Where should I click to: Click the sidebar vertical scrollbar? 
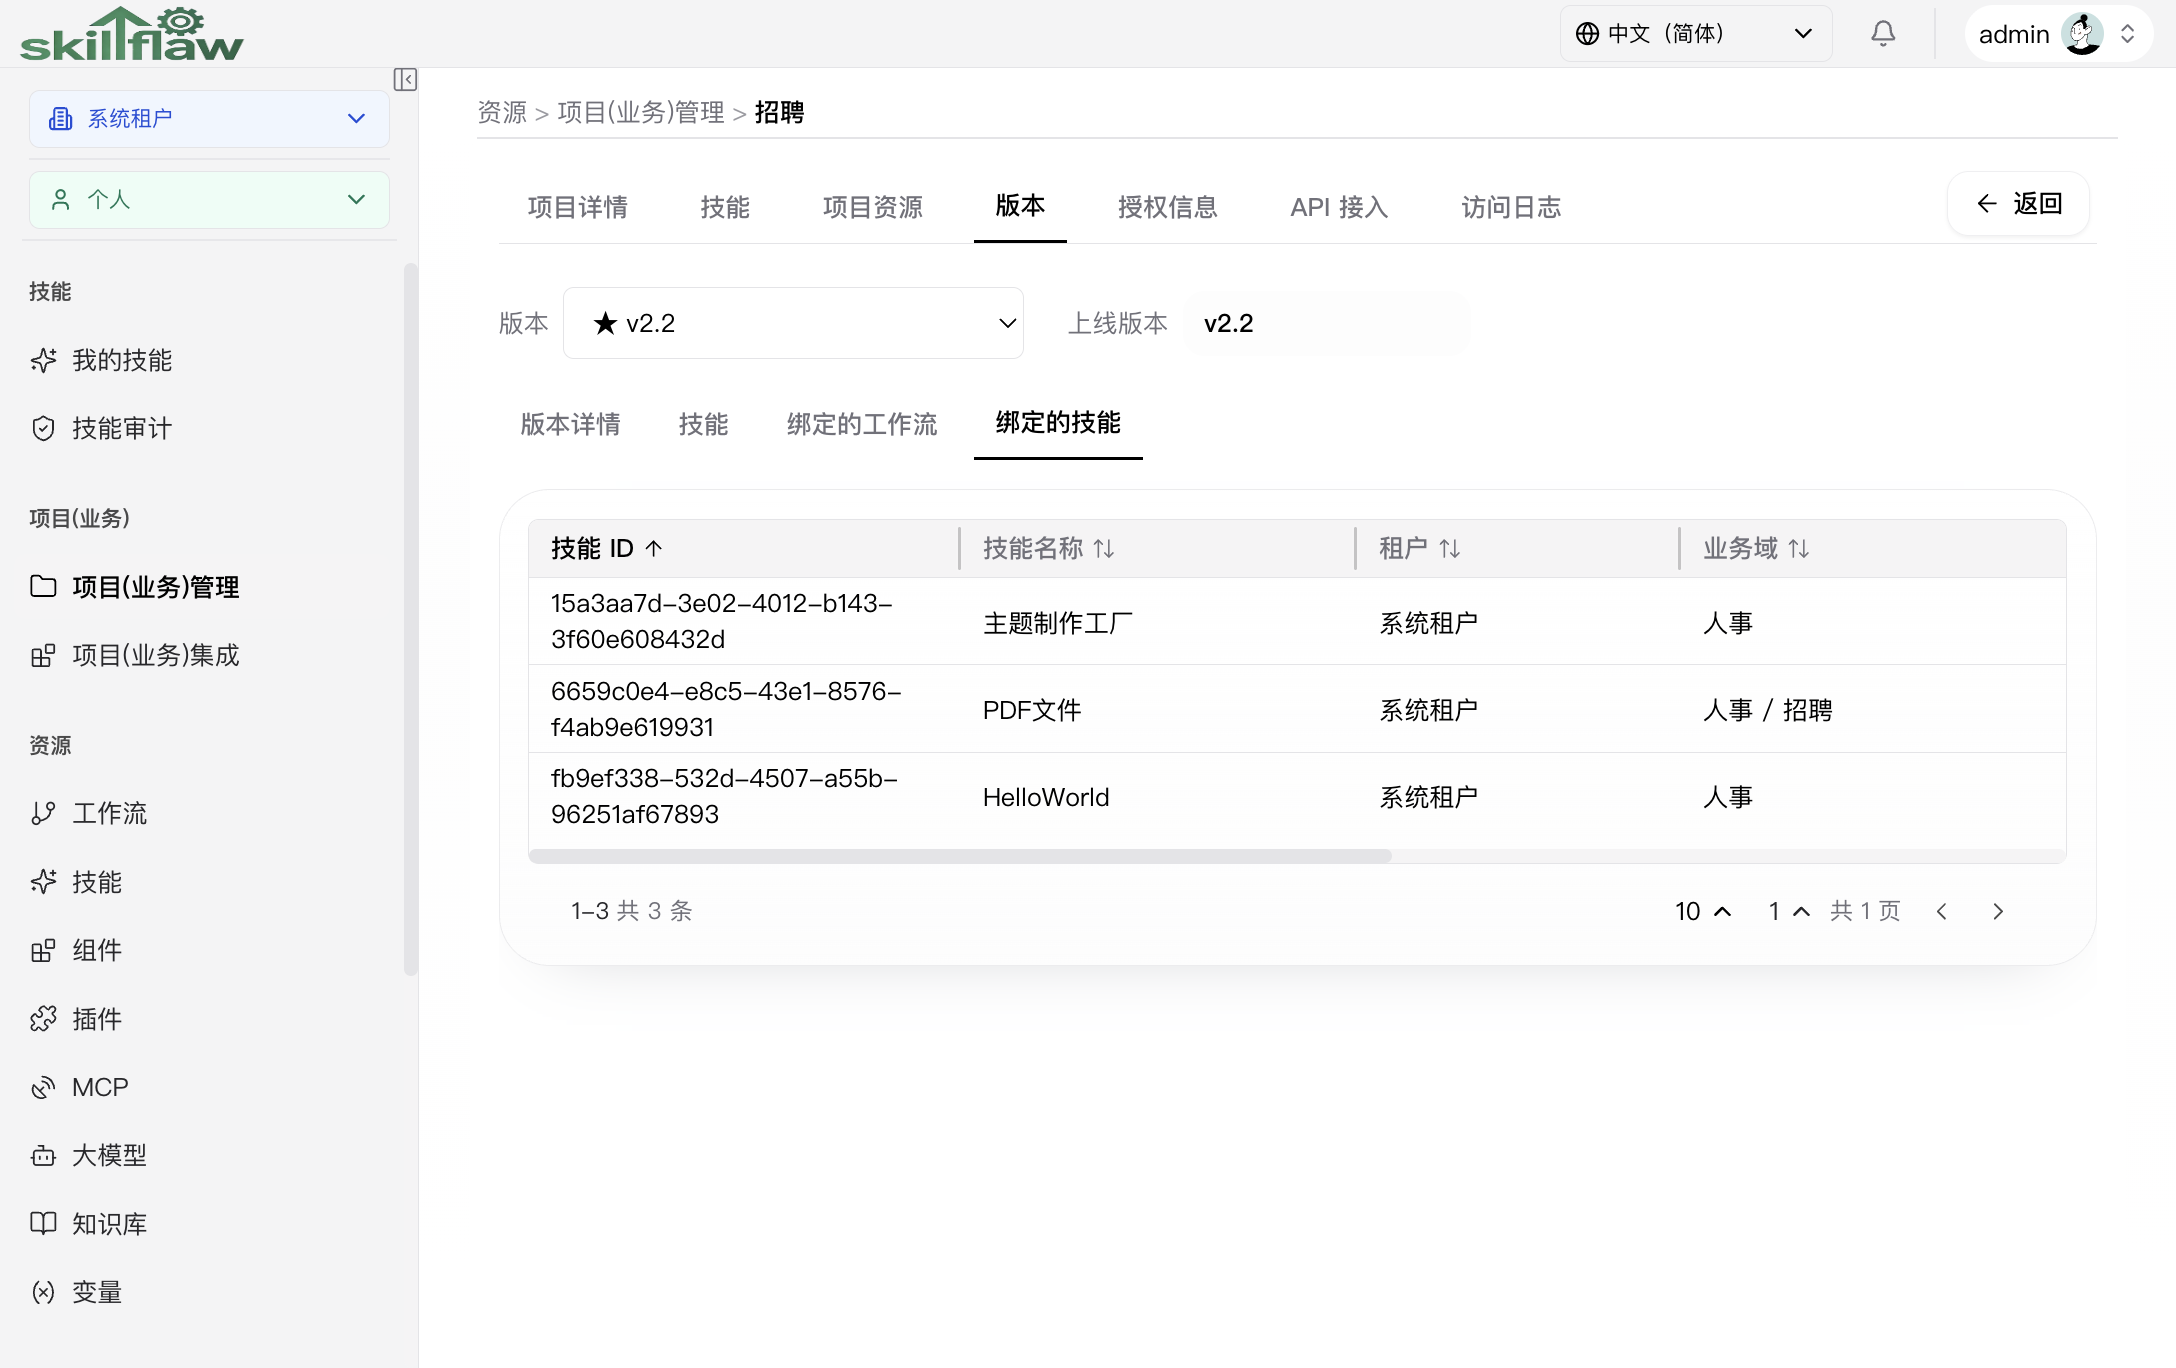(x=410, y=618)
